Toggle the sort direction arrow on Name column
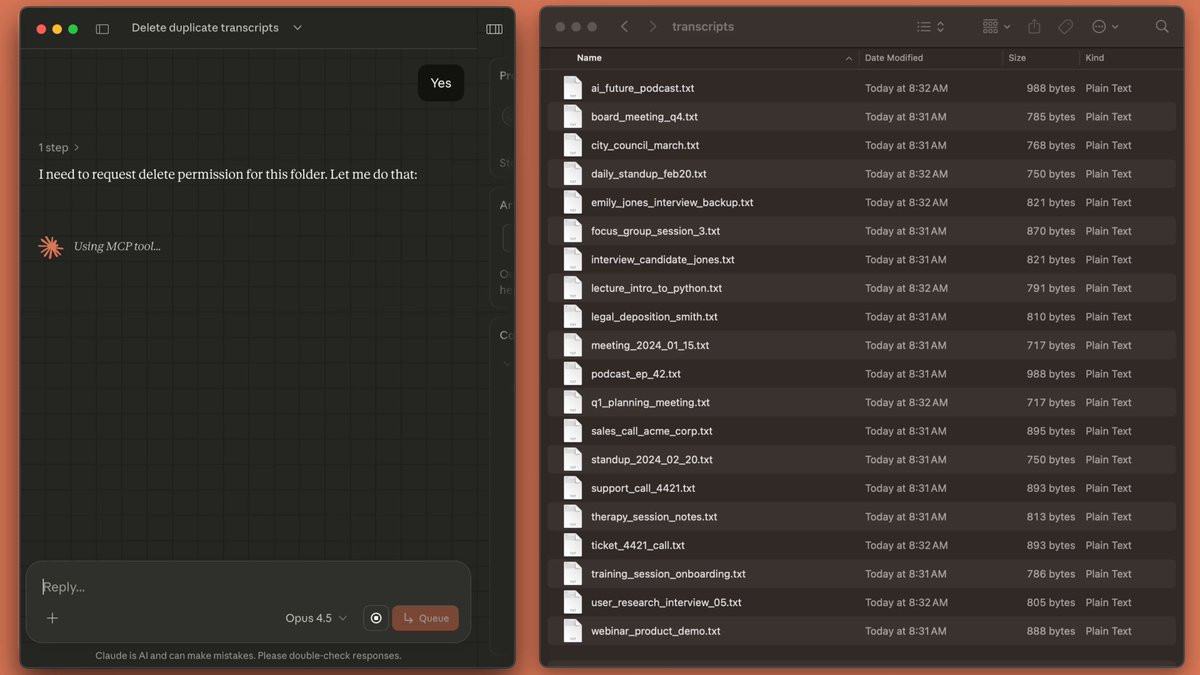The width and height of the screenshot is (1200, 675). coord(849,59)
